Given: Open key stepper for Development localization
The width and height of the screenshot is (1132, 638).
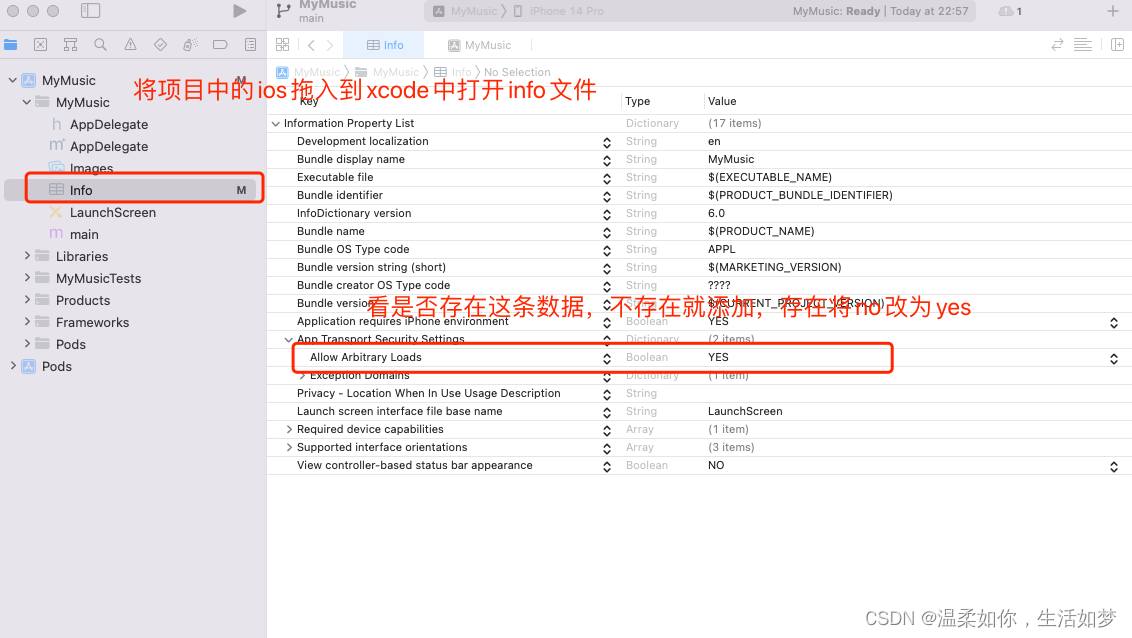Looking at the screenshot, I should [606, 142].
